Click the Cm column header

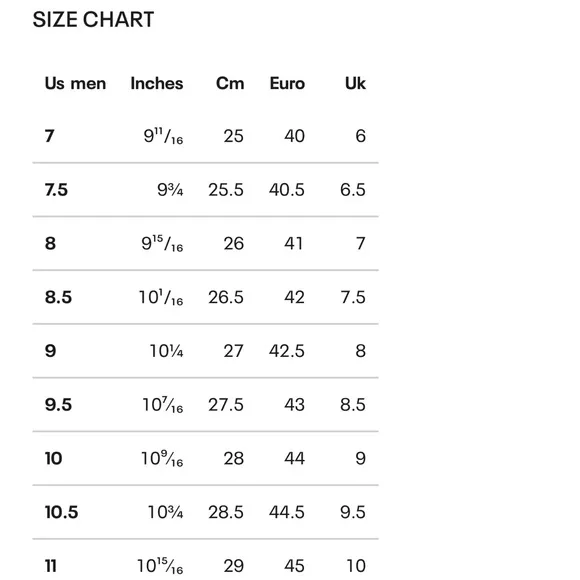230,84
